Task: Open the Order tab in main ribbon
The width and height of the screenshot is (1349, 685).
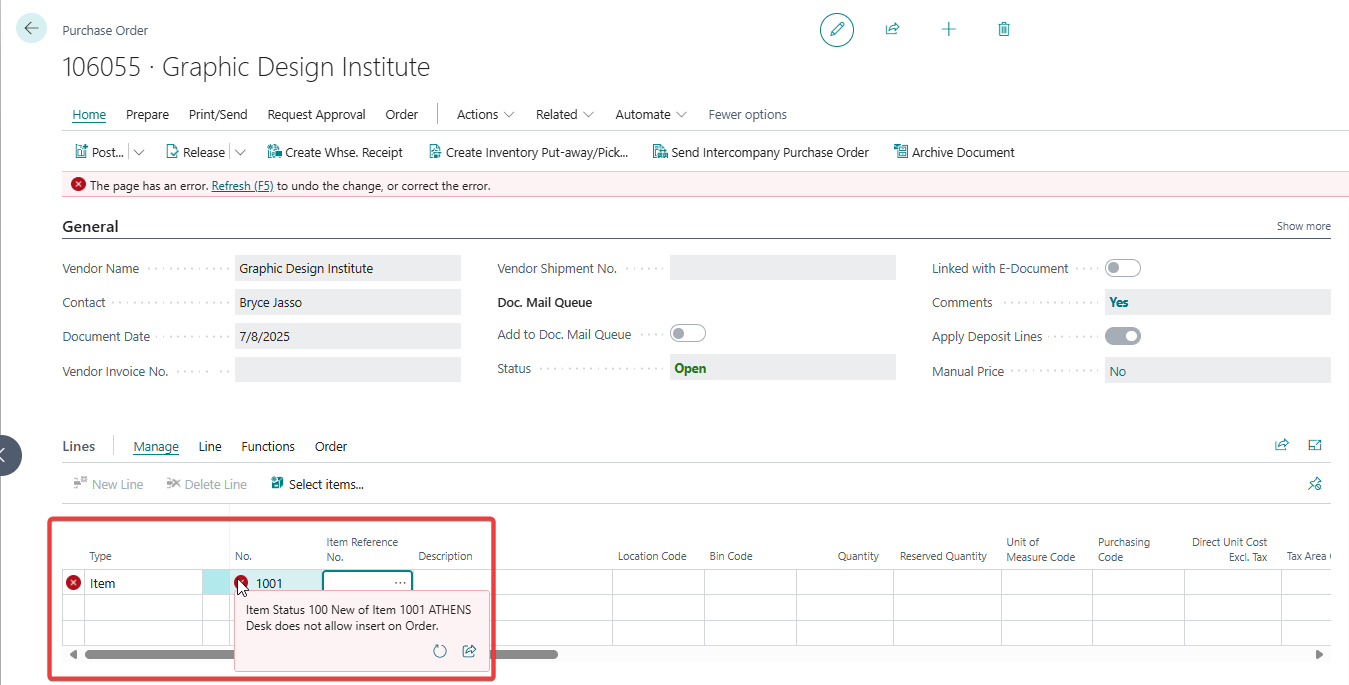Action: click(x=402, y=114)
